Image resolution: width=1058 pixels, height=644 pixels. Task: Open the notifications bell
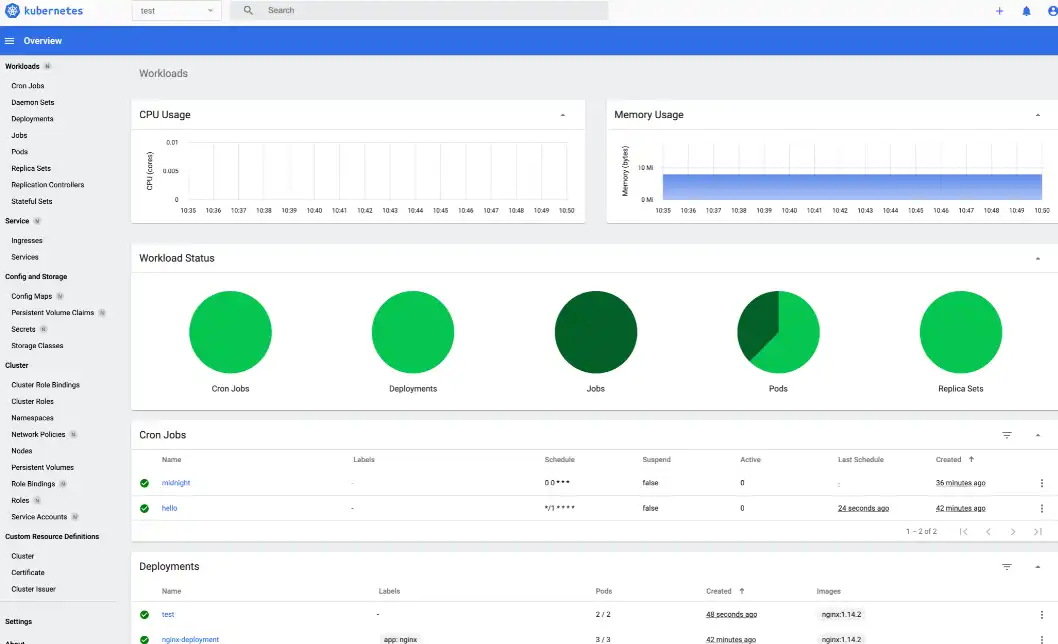click(x=1028, y=11)
